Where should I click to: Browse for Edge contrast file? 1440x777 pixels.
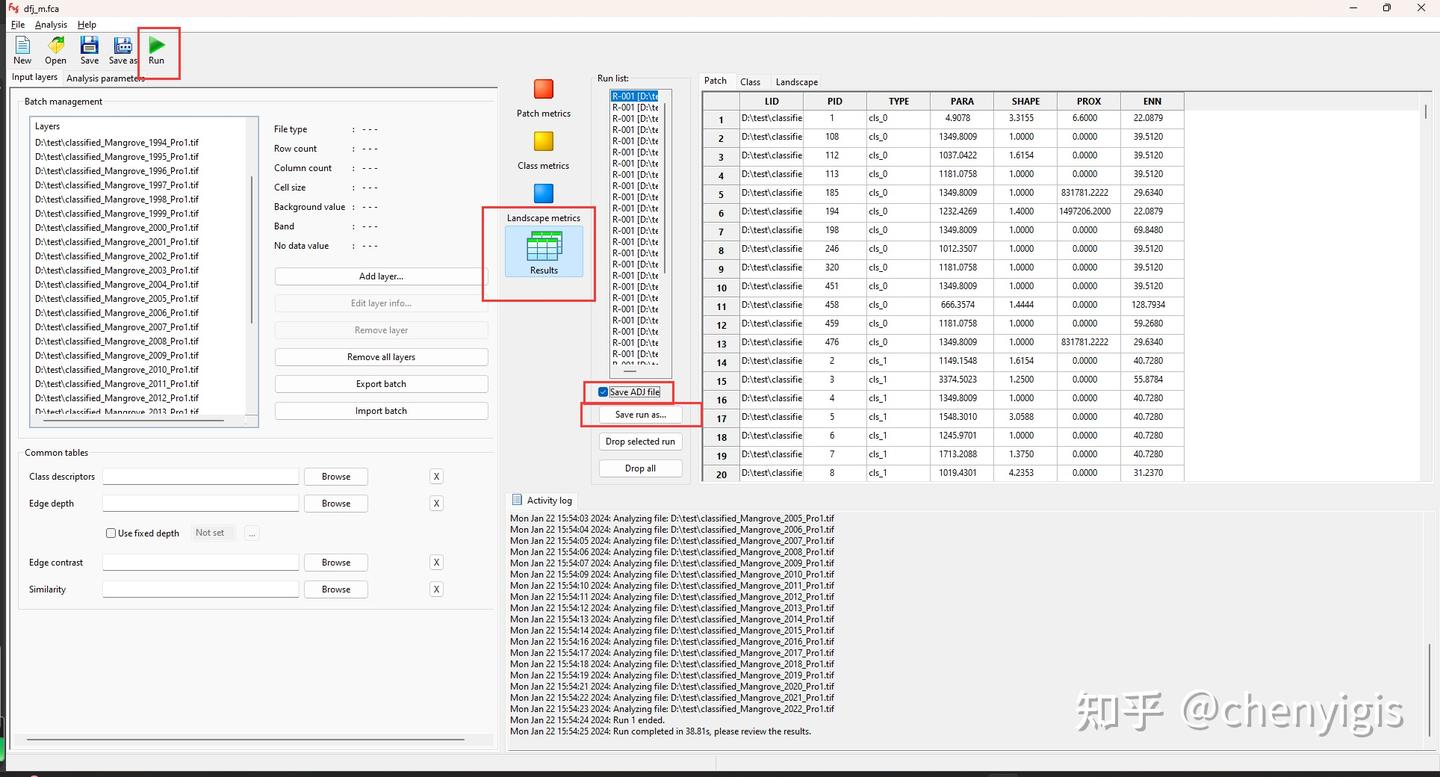pos(336,563)
